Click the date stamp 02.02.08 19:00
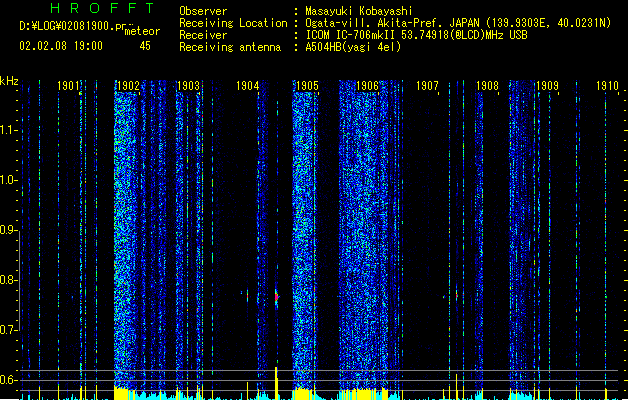Viewport: 629px width, 400px height. [61, 46]
